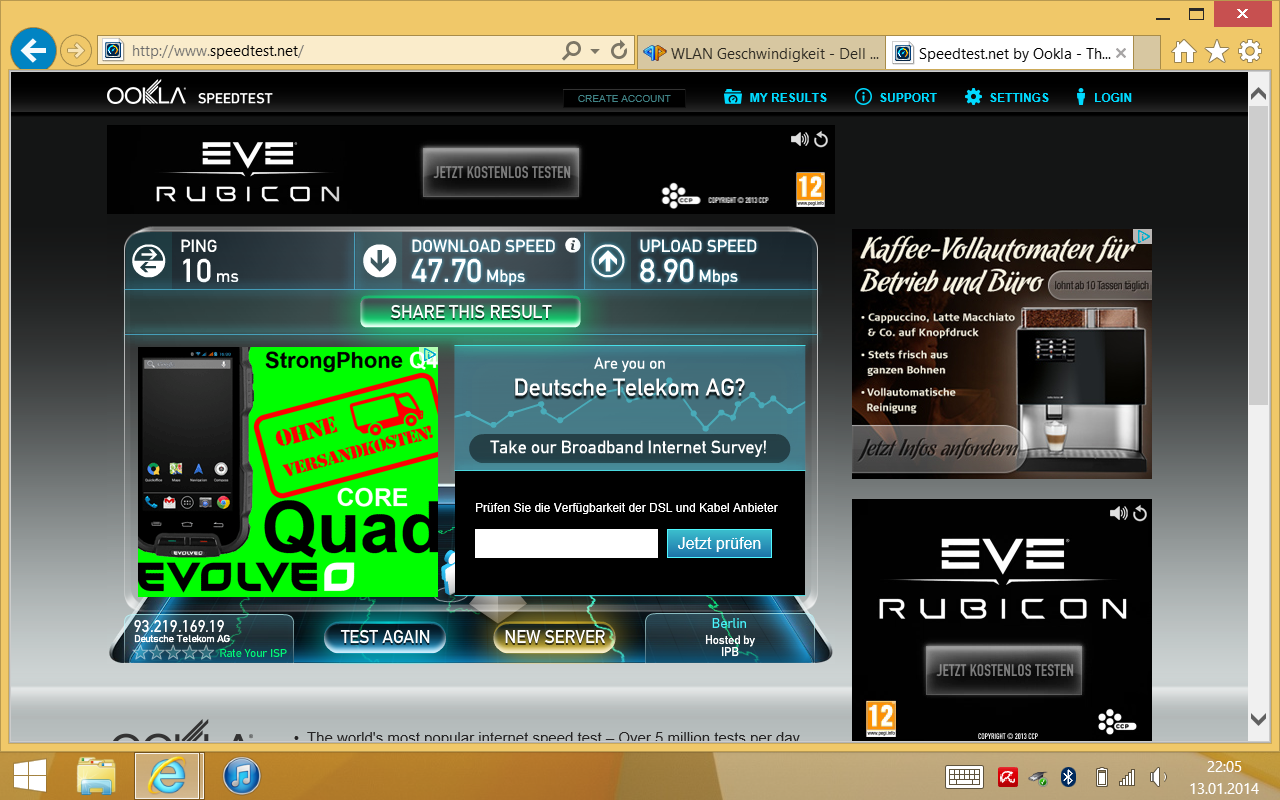The height and width of the screenshot is (800, 1280).
Task: Open MY RESULTS in page header
Action: click(776, 97)
